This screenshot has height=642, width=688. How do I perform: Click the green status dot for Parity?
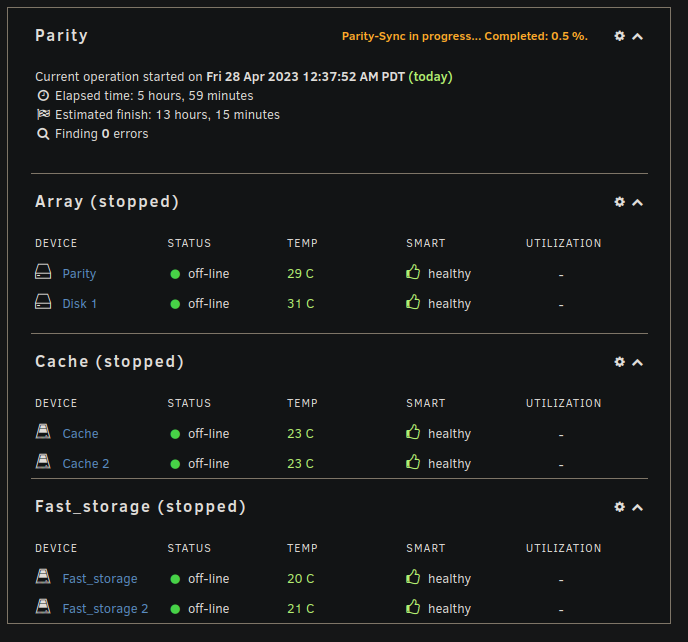tap(175, 274)
